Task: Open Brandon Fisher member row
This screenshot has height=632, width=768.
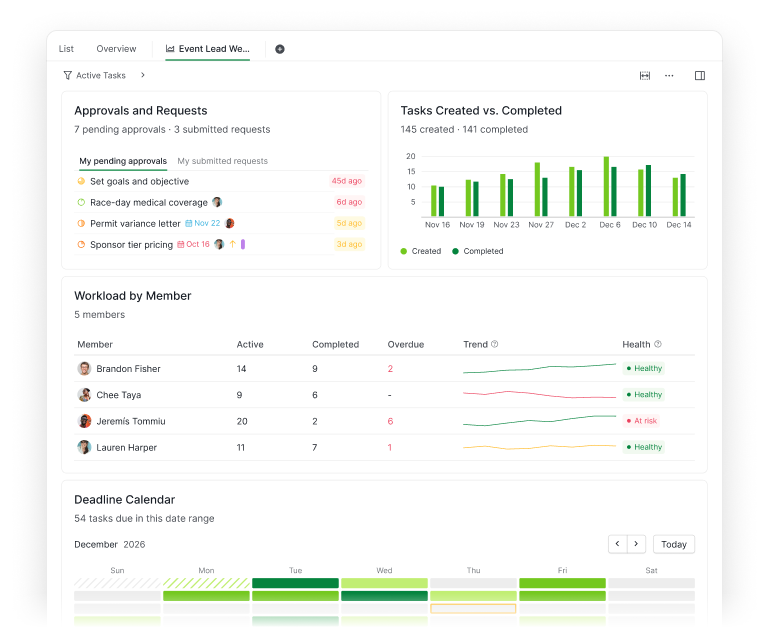Action: (385, 368)
